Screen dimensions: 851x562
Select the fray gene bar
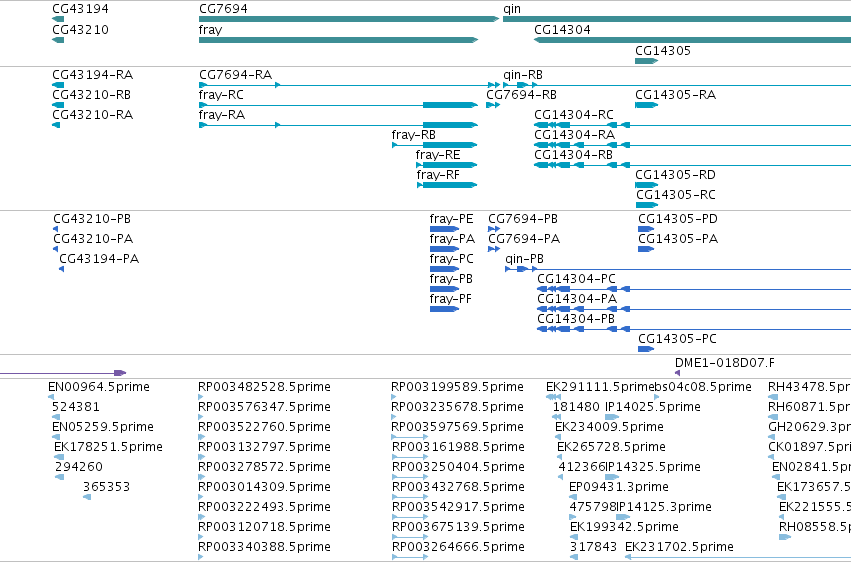339,40
